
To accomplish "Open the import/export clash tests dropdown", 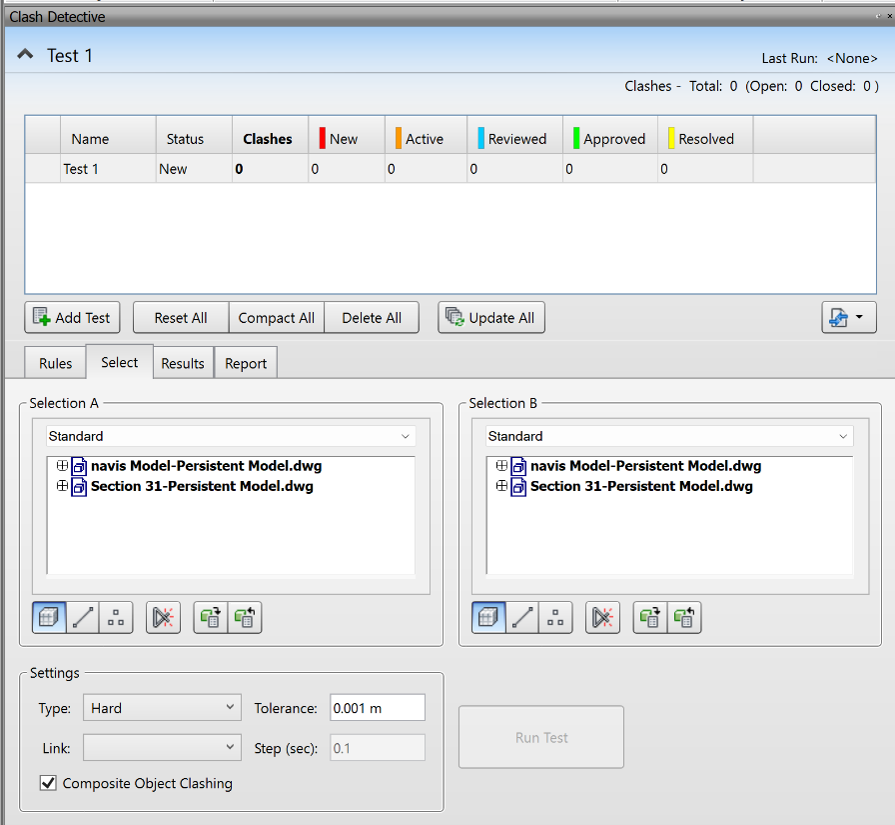I will [848, 317].
